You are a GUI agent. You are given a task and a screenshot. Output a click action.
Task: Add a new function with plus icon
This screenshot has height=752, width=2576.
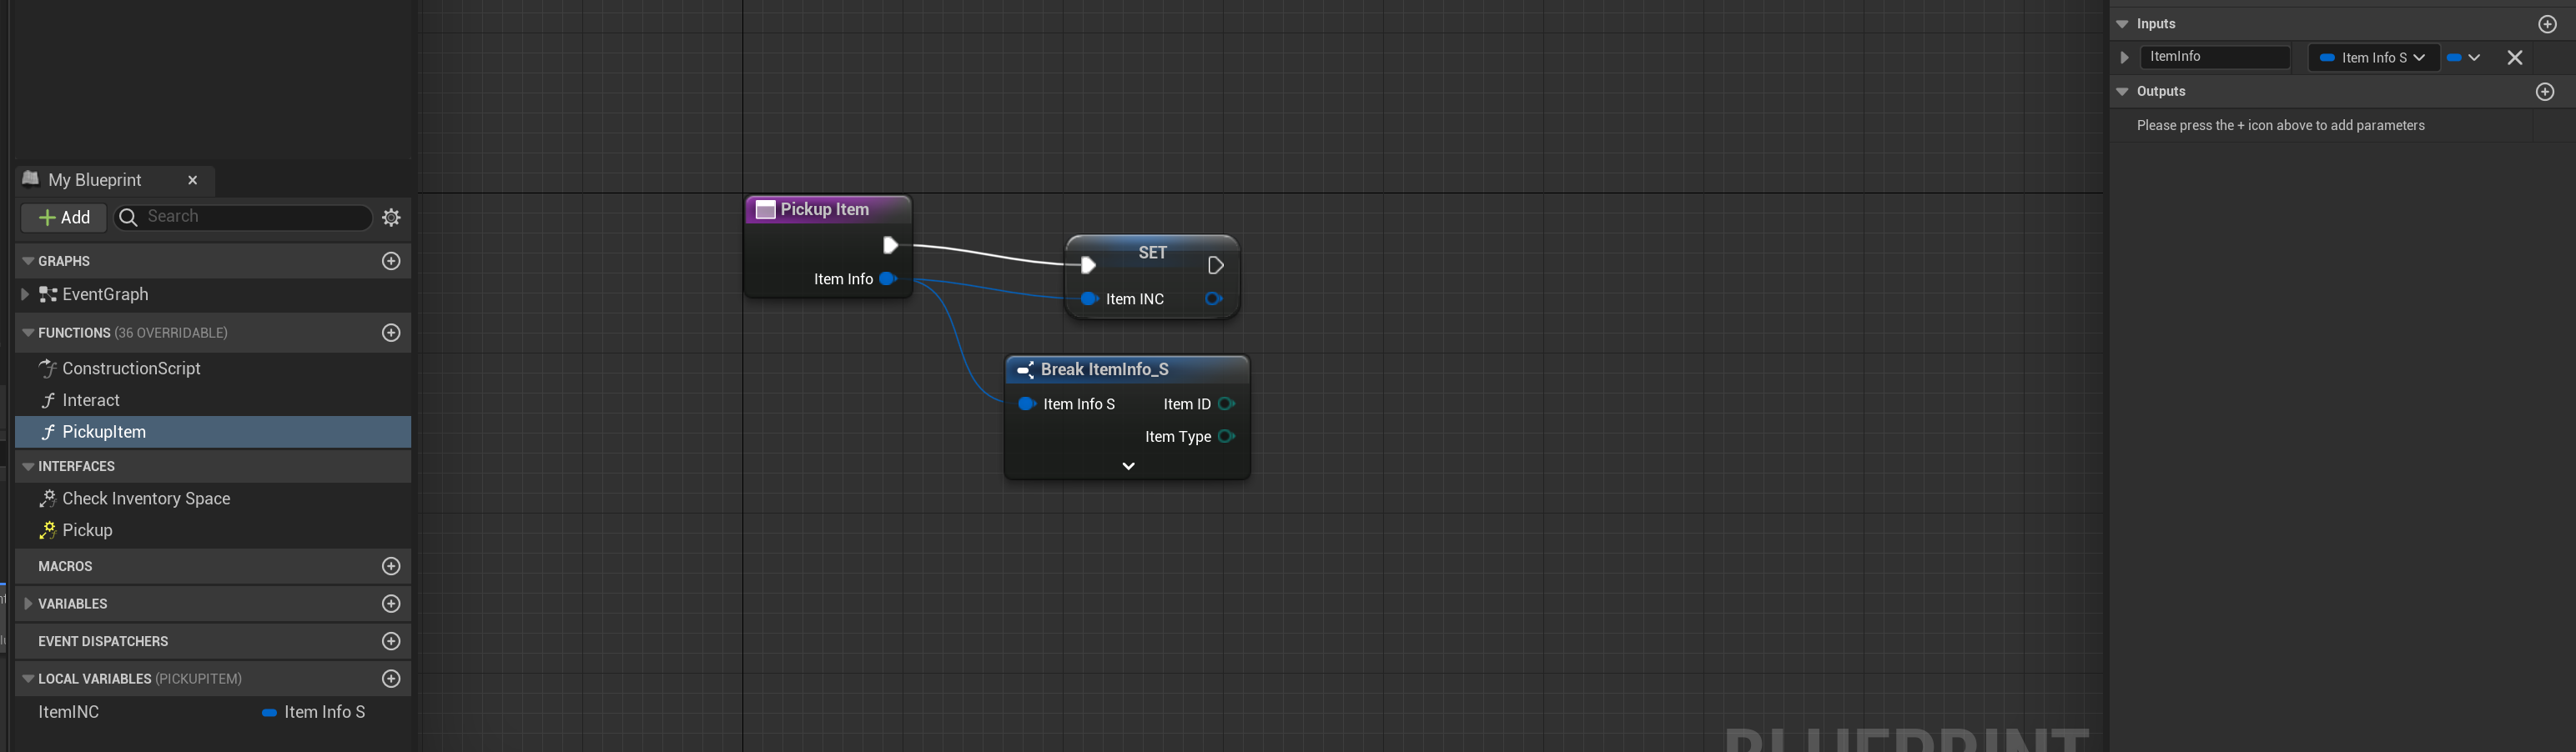point(391,333)
